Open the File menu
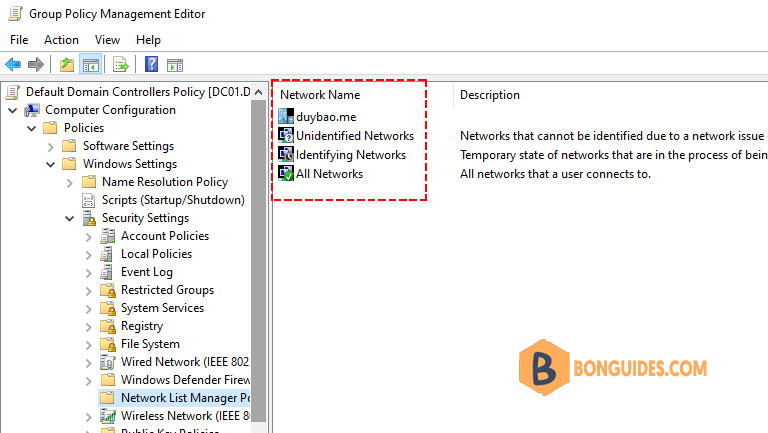This screenshot has width=768, height=433. tap(19, 40)
